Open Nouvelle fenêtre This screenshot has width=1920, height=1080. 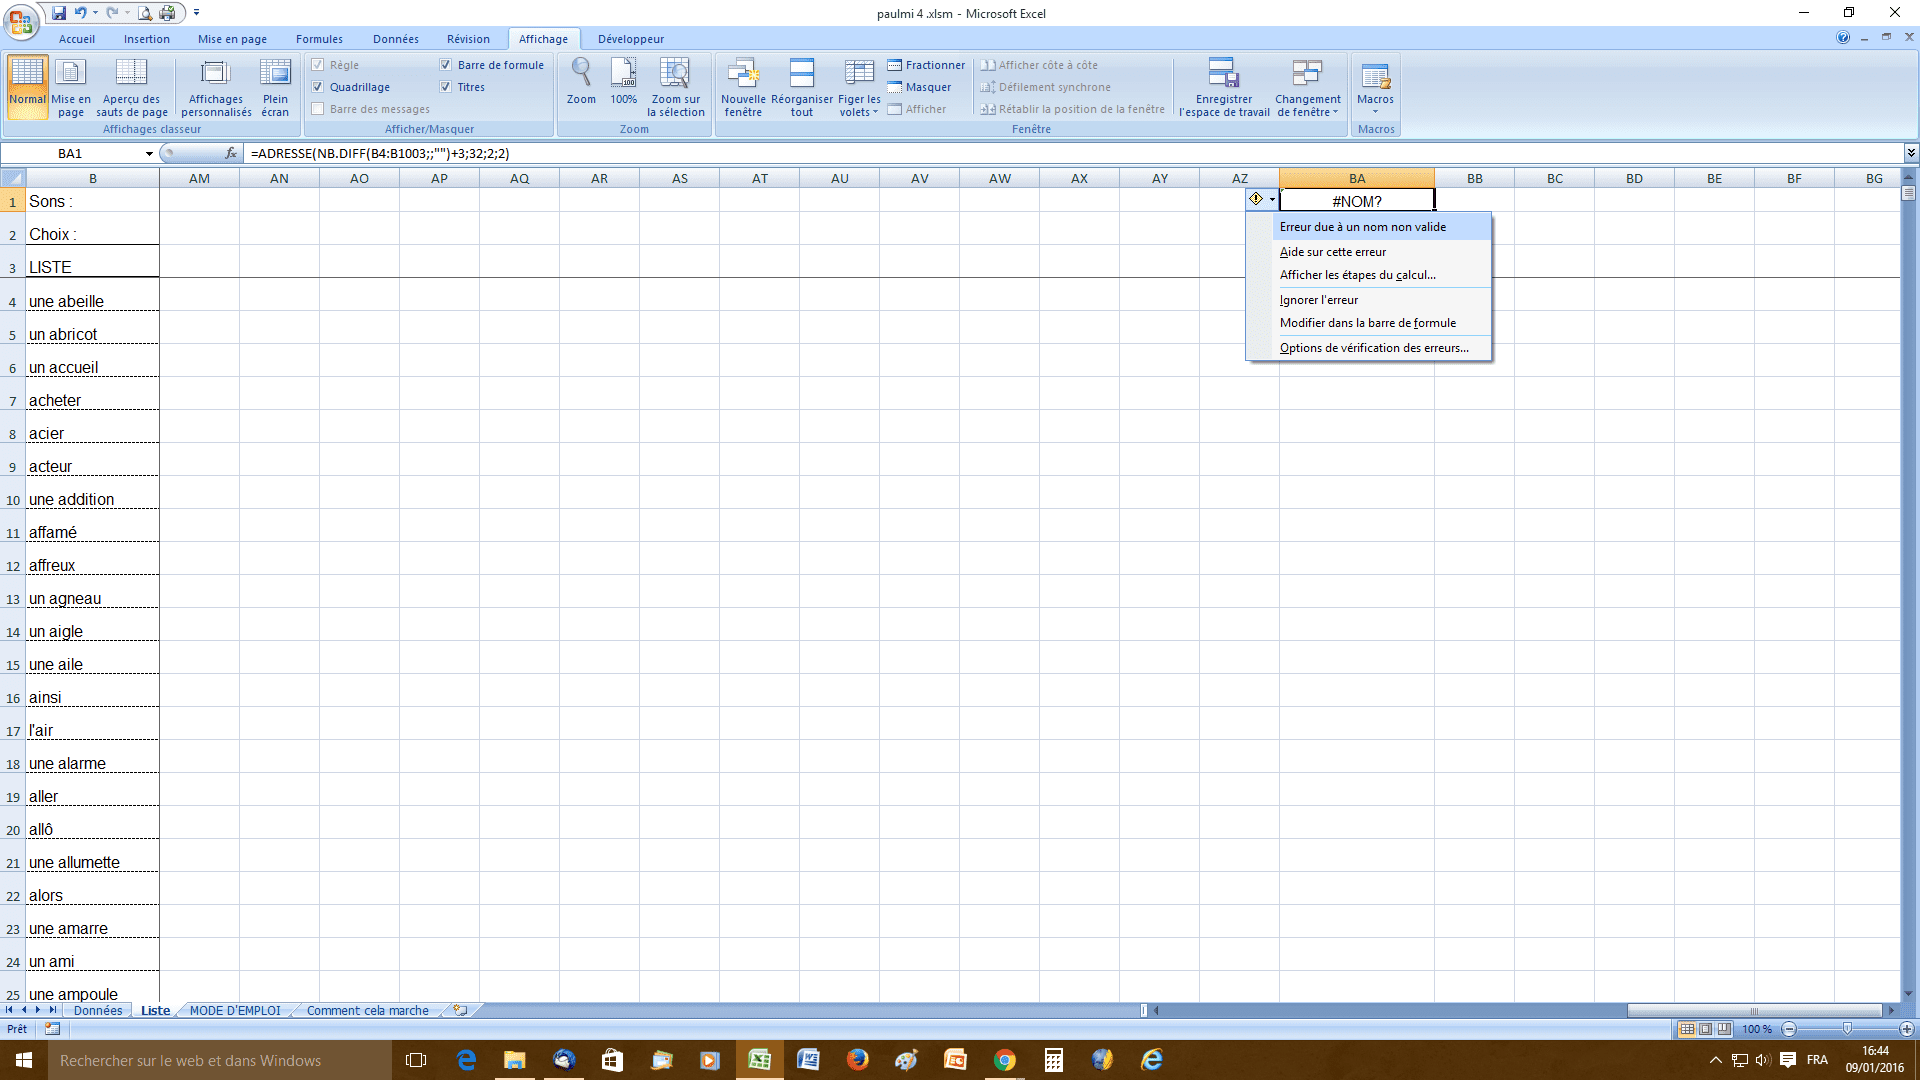tap(743, 74)
